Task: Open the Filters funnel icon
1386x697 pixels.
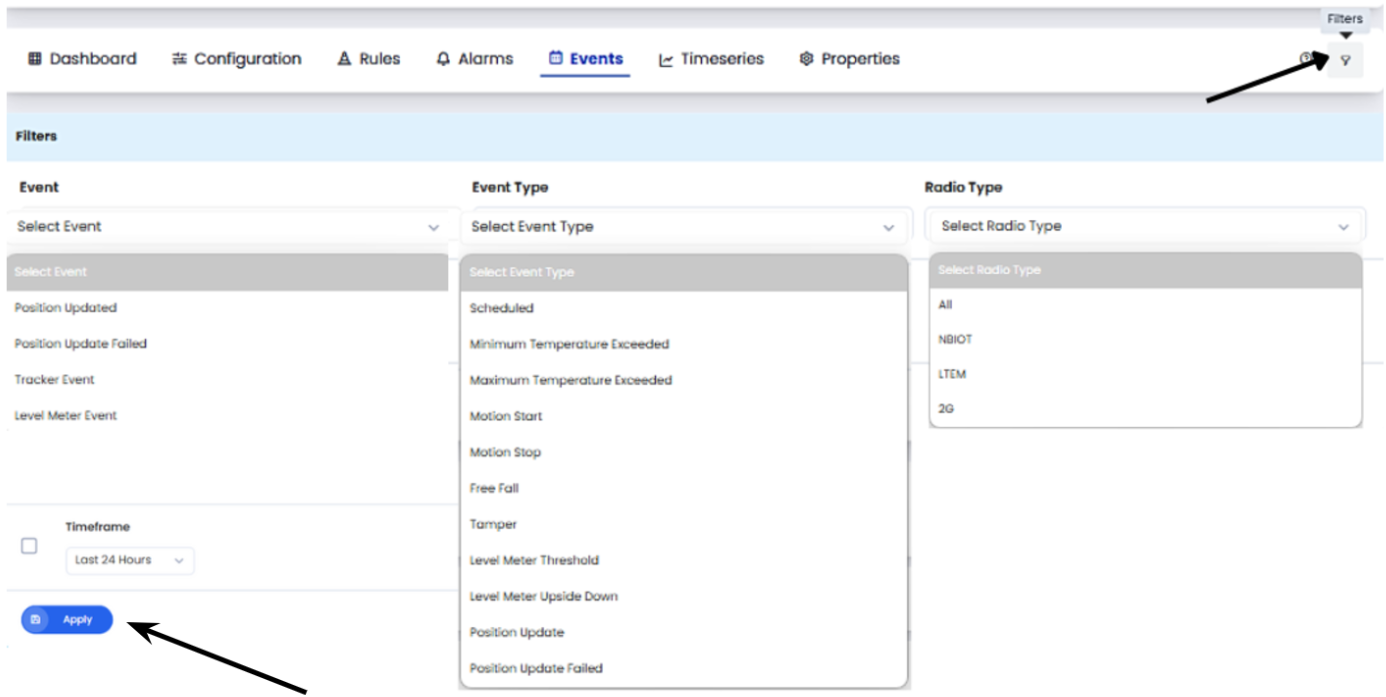Action: click(x=1345, y=60)
